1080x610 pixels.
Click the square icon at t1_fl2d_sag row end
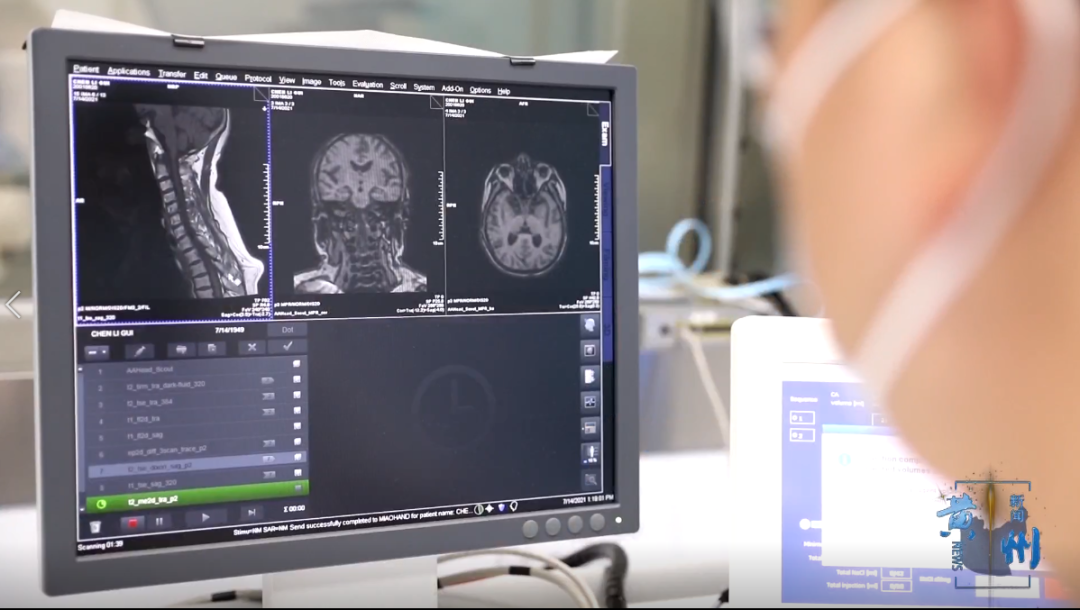[x=298, y=425]
